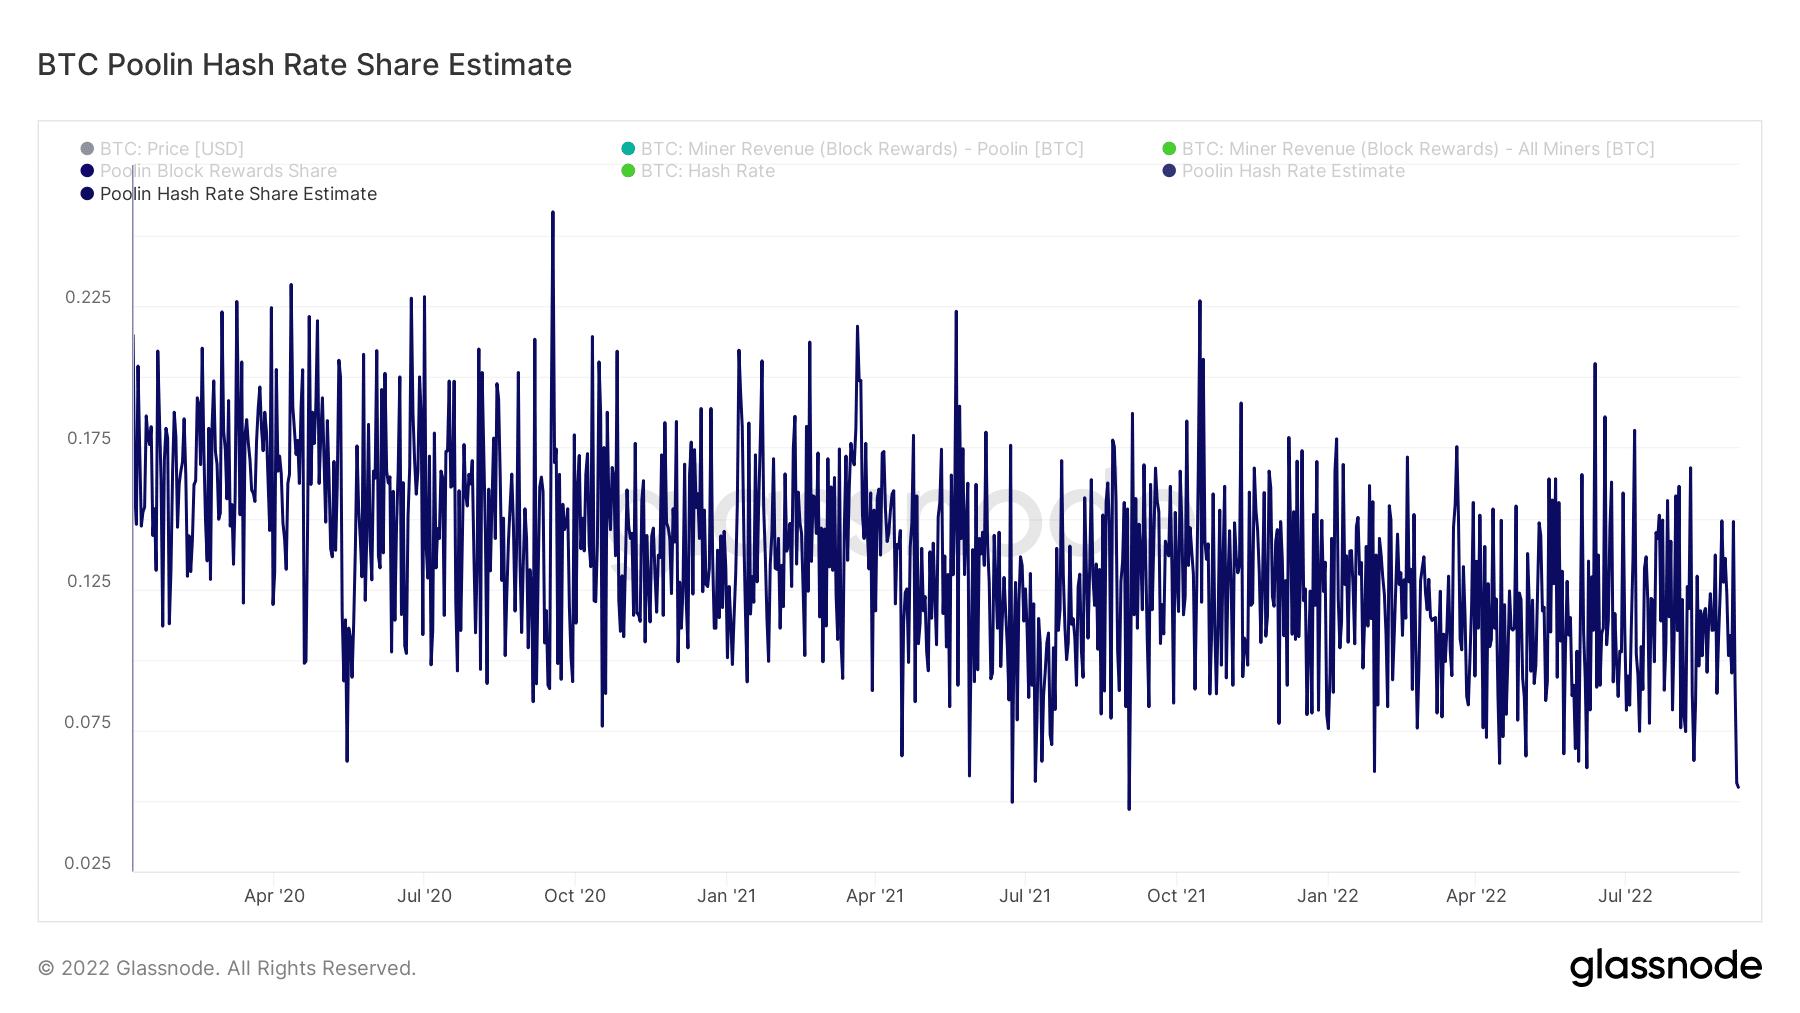The height and width of the screenshot is (1013, 1800).
Task: Hide Poolin Hash Rate Share Estimate label
Action: [x=238, y=194]
